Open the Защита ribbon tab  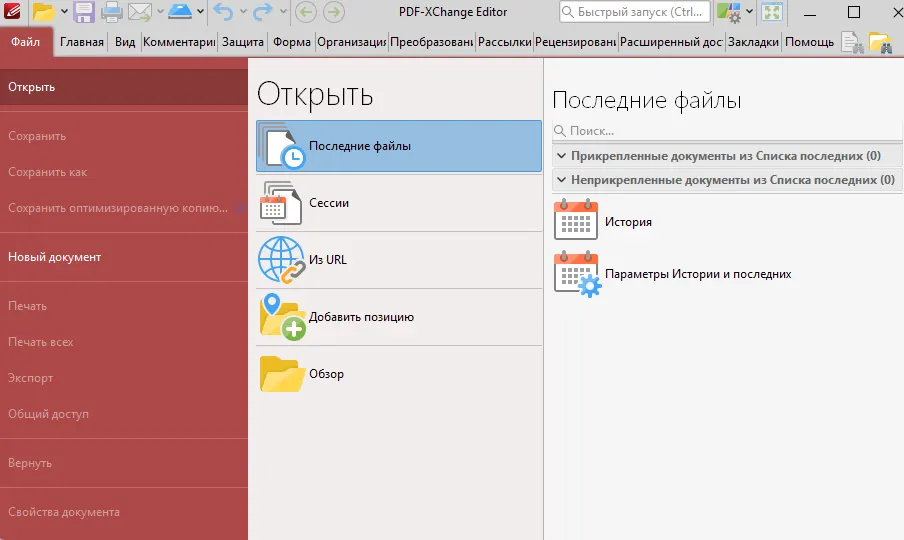243,42
